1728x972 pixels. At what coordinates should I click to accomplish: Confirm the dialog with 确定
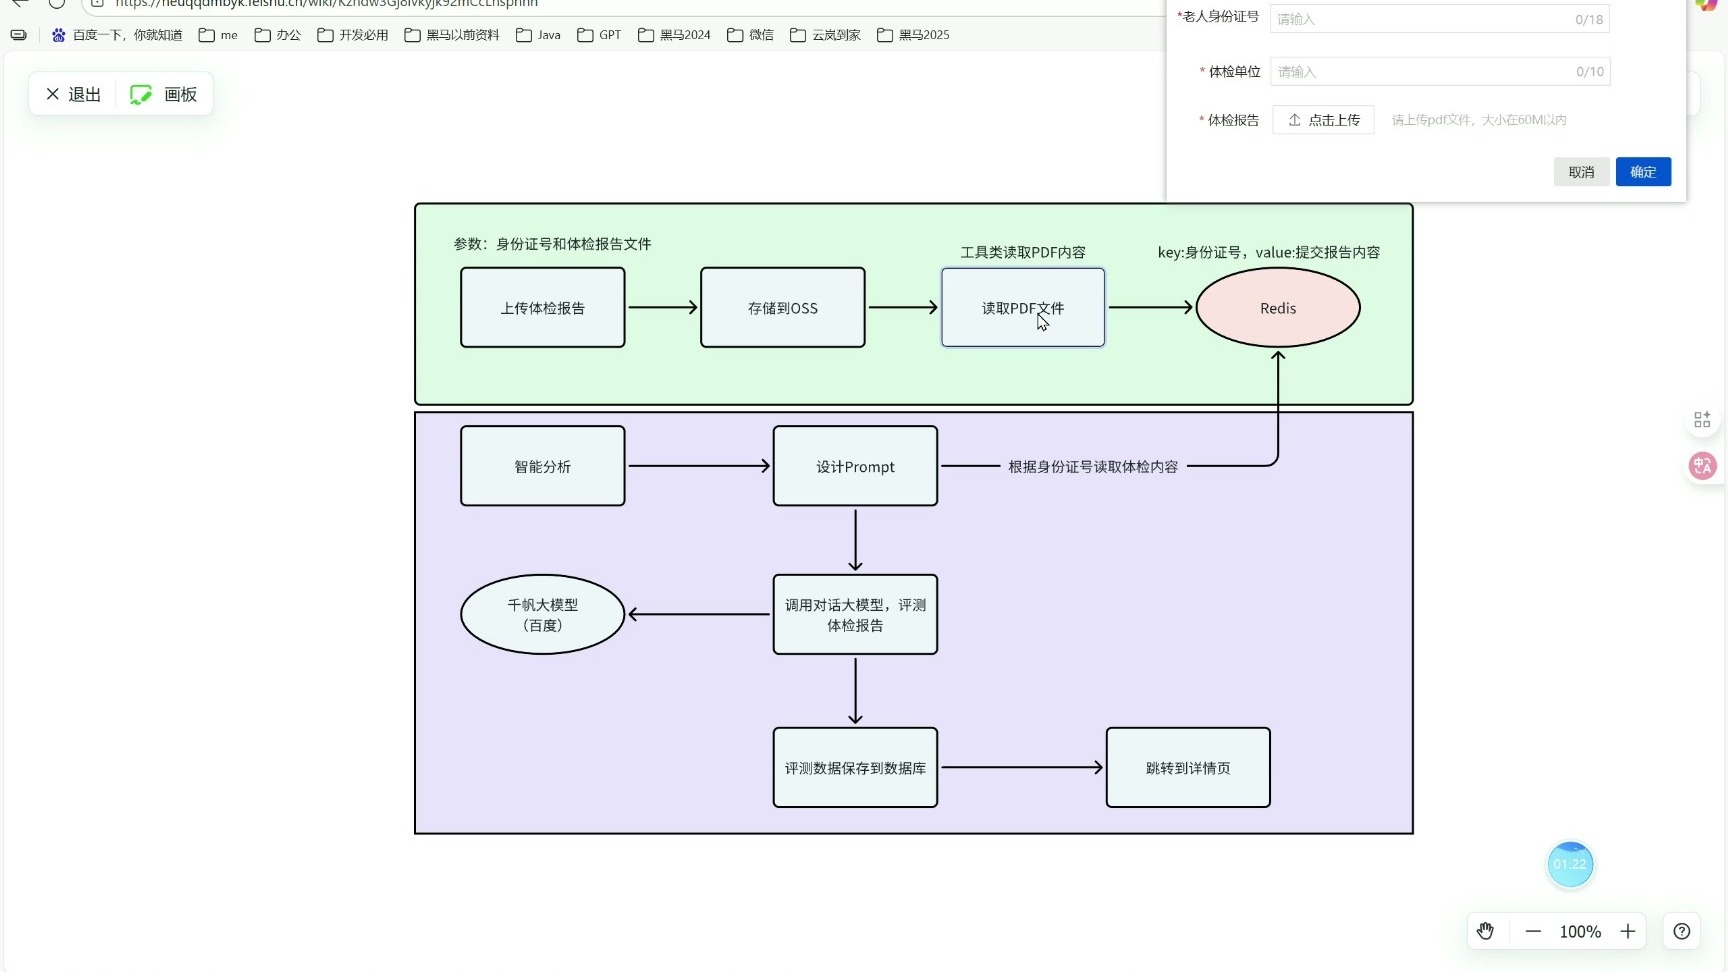coord(1643,172)
